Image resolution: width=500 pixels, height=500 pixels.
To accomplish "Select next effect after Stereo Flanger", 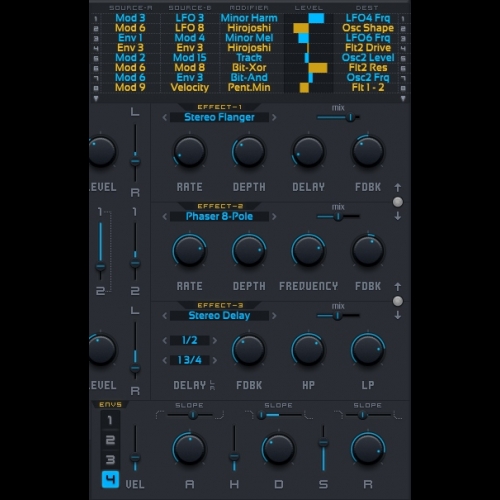I will (274, 117).
